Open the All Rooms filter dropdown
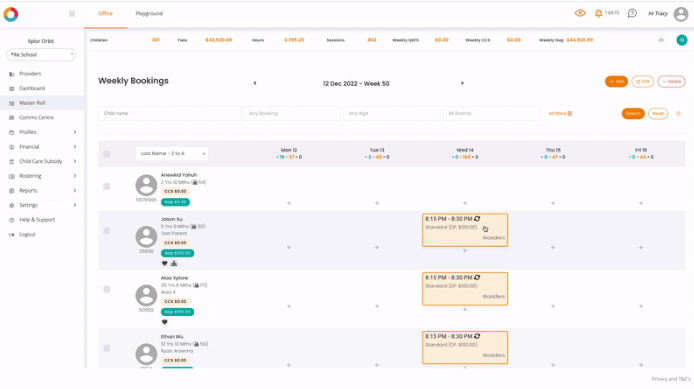The width and height of the screenshot is (694, 389). (x=491, y=113)
